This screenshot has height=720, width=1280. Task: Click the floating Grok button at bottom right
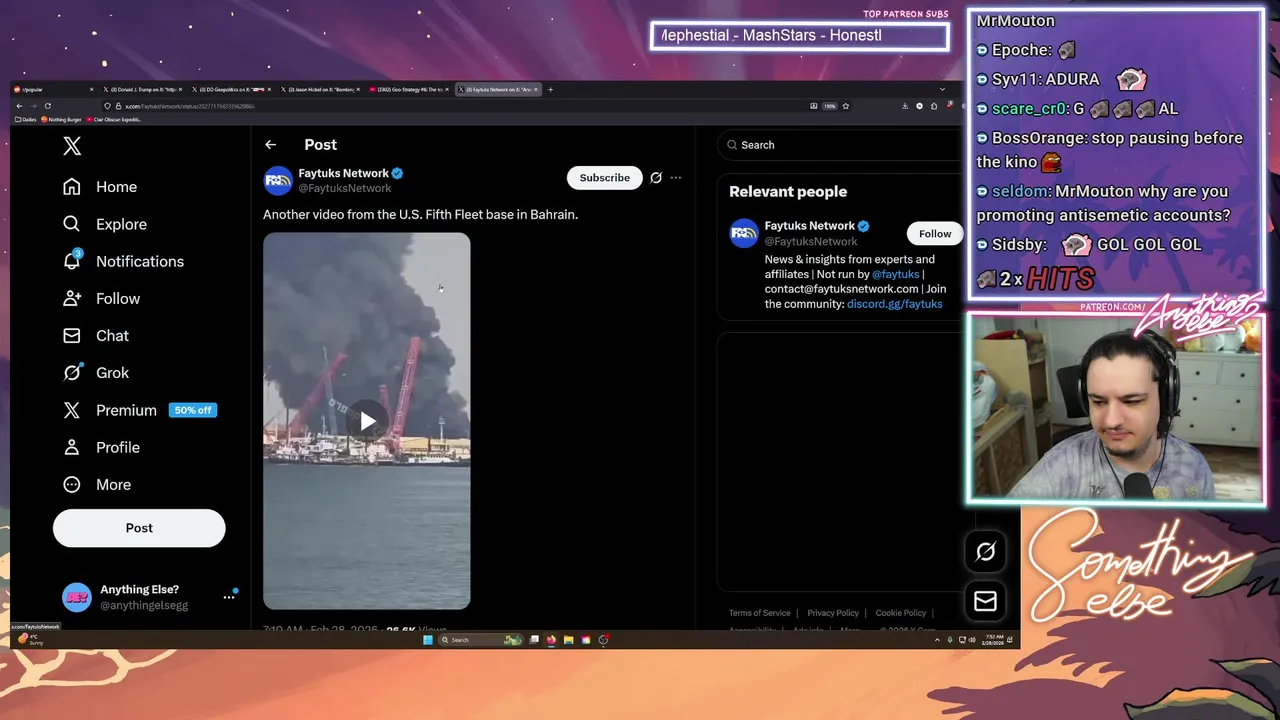pyautogui.click(x=985, y=551)
